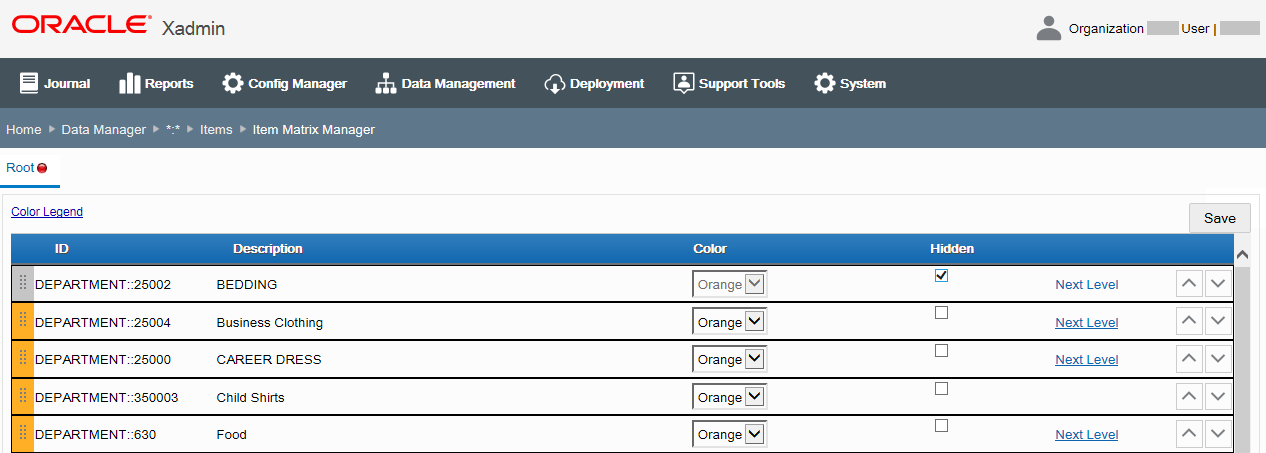The width and height of the screenshot is (1266, 453).
Task: Check Hidden for Food
Action: [941, 426]
